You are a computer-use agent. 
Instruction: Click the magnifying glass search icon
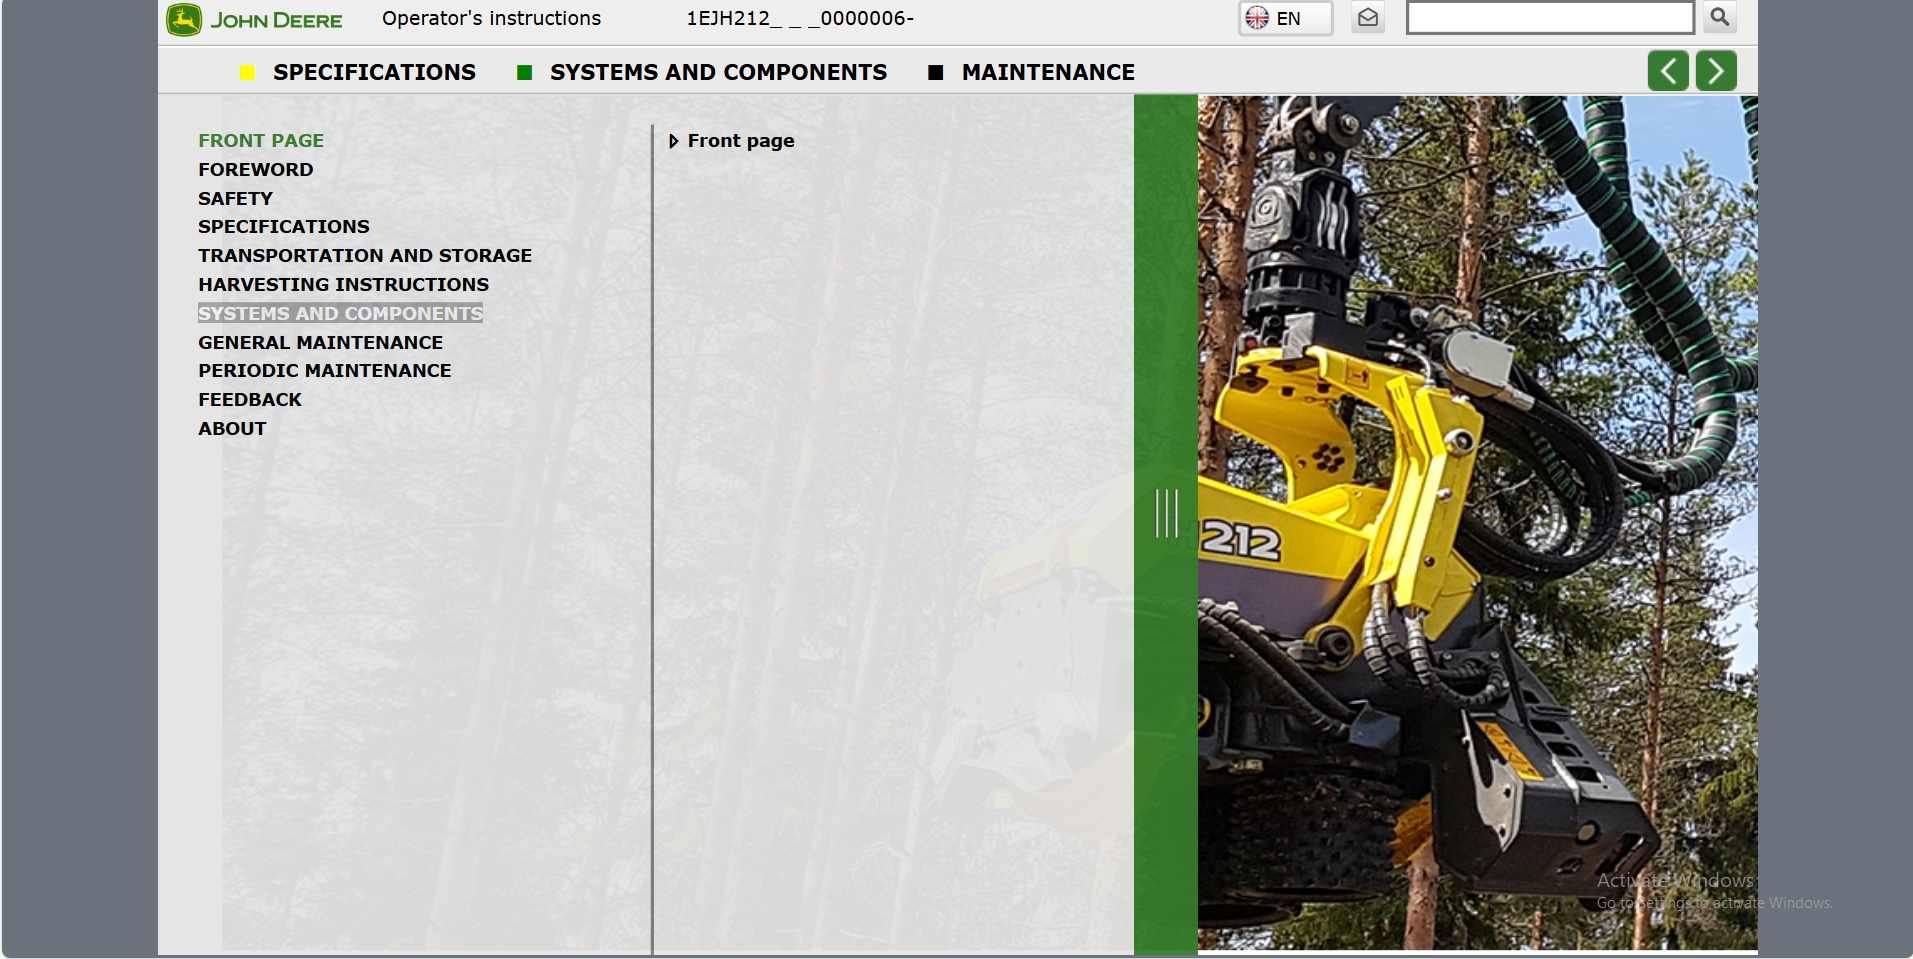(x=1720, y=17)
